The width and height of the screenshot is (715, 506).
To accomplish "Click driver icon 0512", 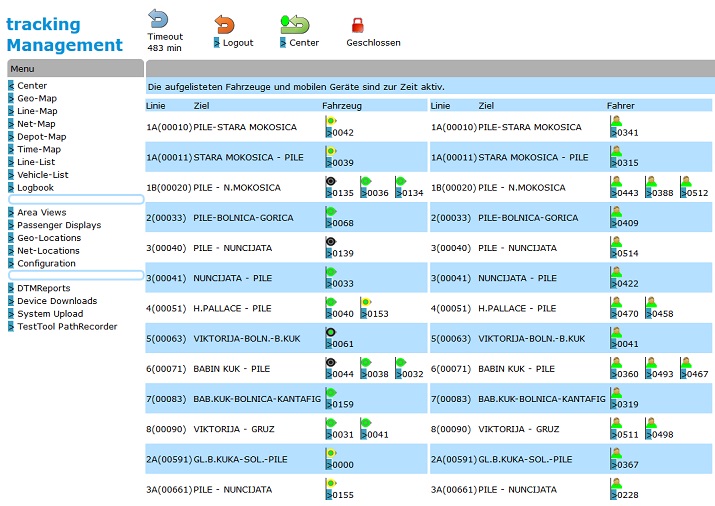I will 686,181.
